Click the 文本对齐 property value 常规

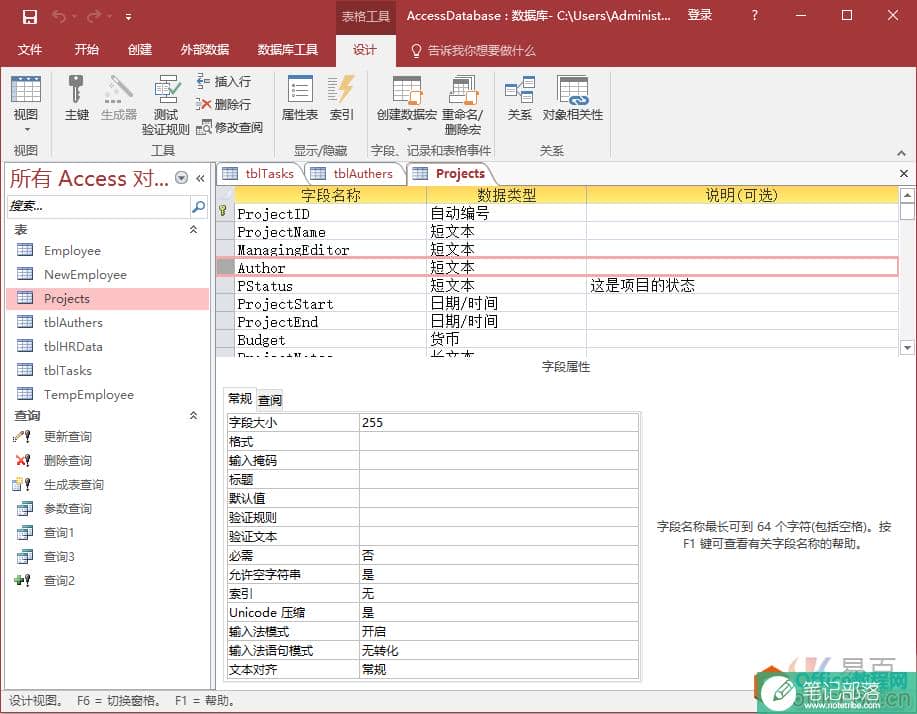click(499, 670)
